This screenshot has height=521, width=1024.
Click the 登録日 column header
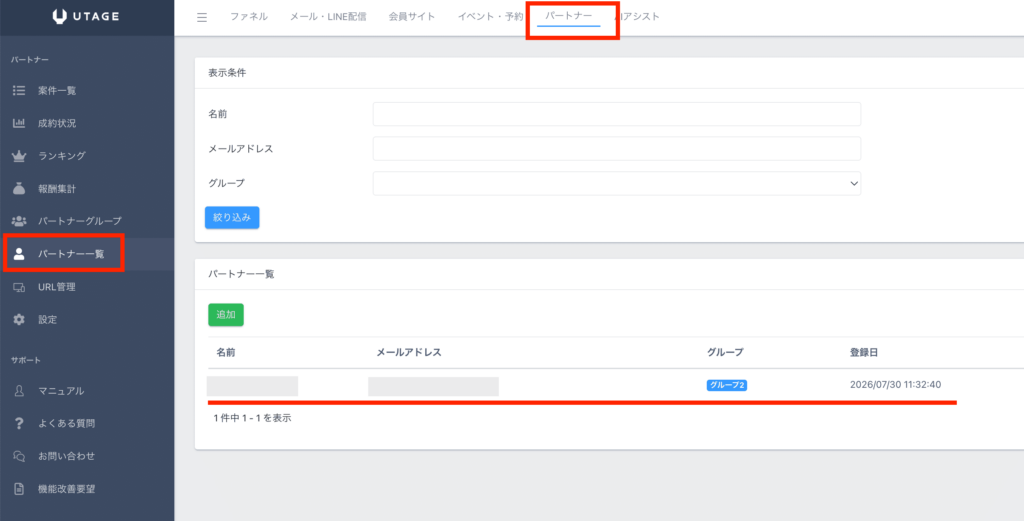click(864, 353)
